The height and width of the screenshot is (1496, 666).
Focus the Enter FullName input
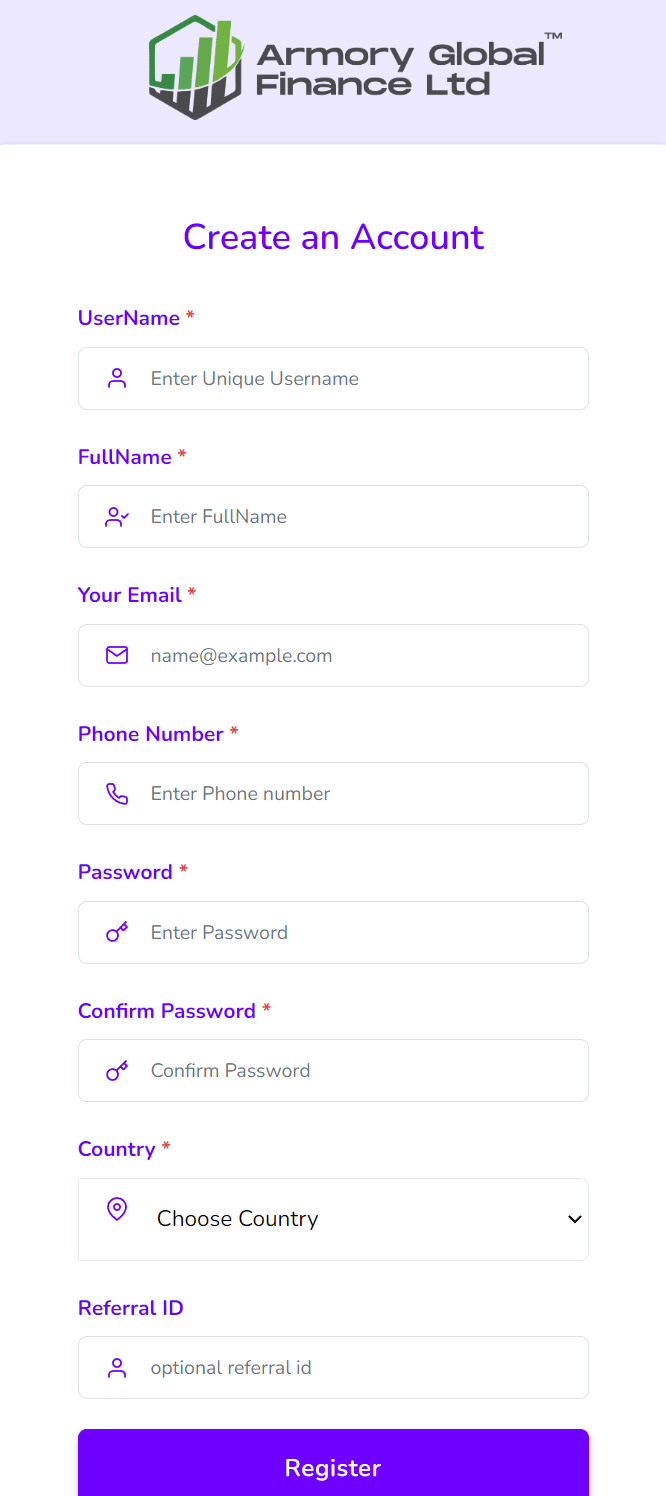[333, 517]
